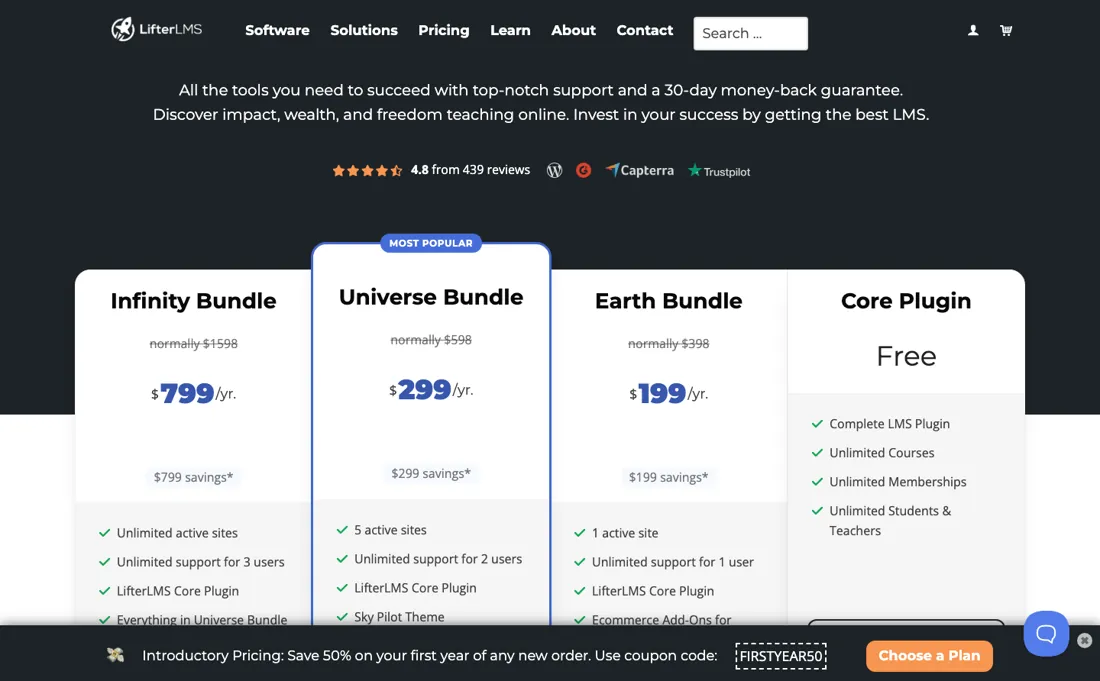Go to the Contact page

point(645,30)
